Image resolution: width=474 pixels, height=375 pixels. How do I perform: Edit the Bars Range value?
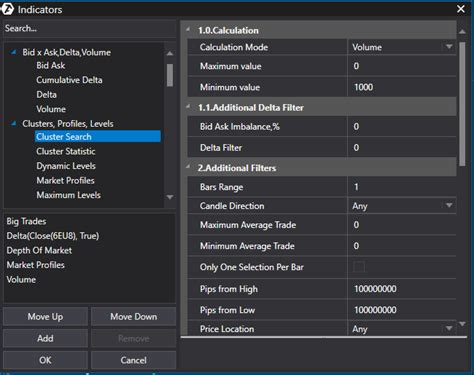pos(402,187)
